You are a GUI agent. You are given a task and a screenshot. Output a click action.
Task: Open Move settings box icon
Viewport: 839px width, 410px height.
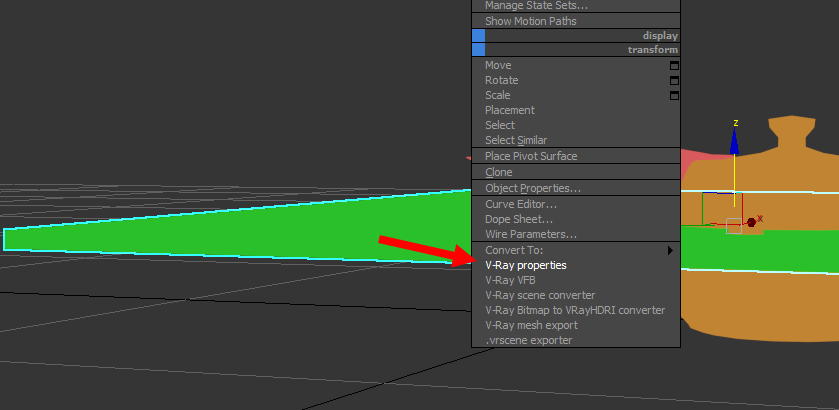click(x=674, y=65)
